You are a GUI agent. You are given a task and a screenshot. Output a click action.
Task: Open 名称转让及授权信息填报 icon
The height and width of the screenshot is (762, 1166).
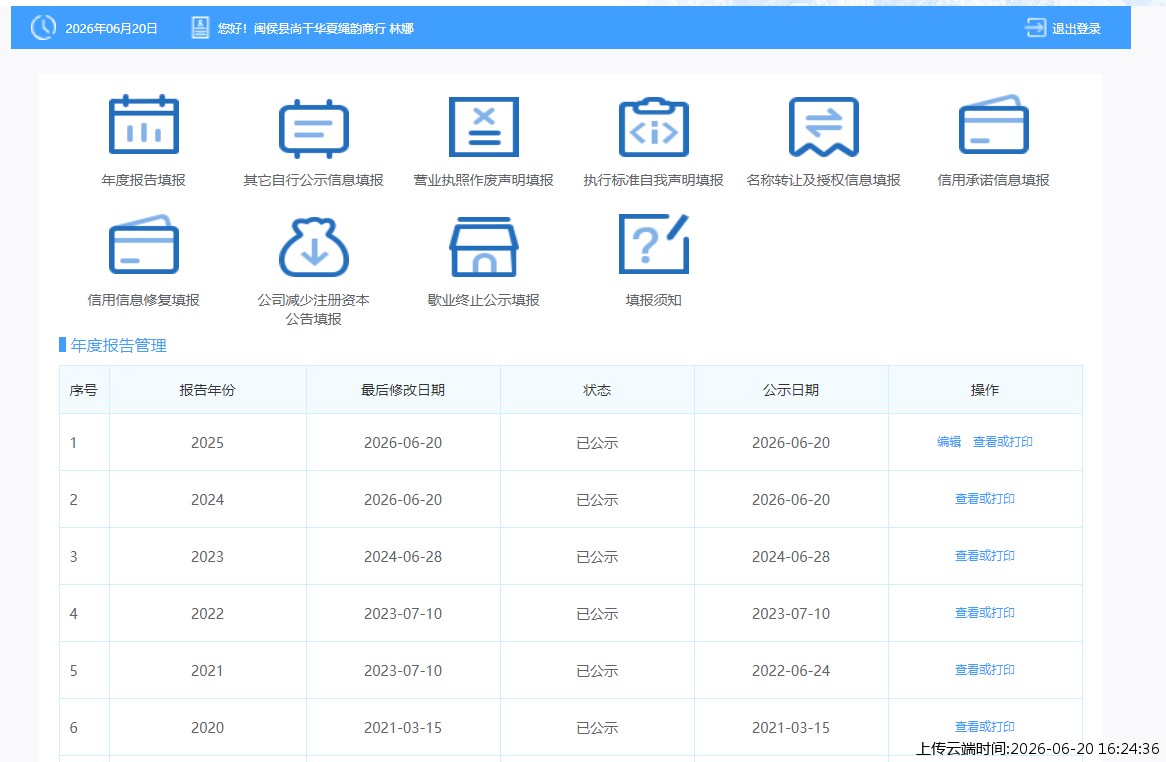pos(823,126)
